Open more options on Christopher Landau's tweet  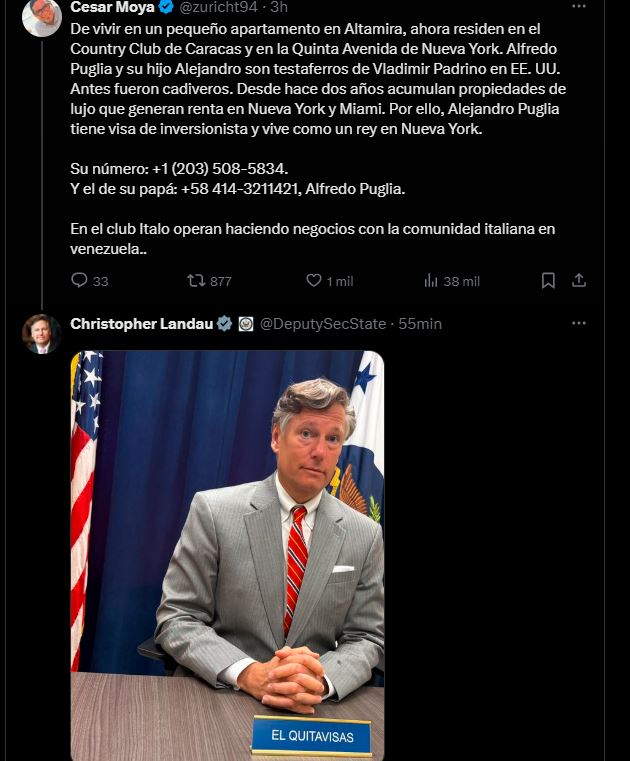click(x=579, y=323)
